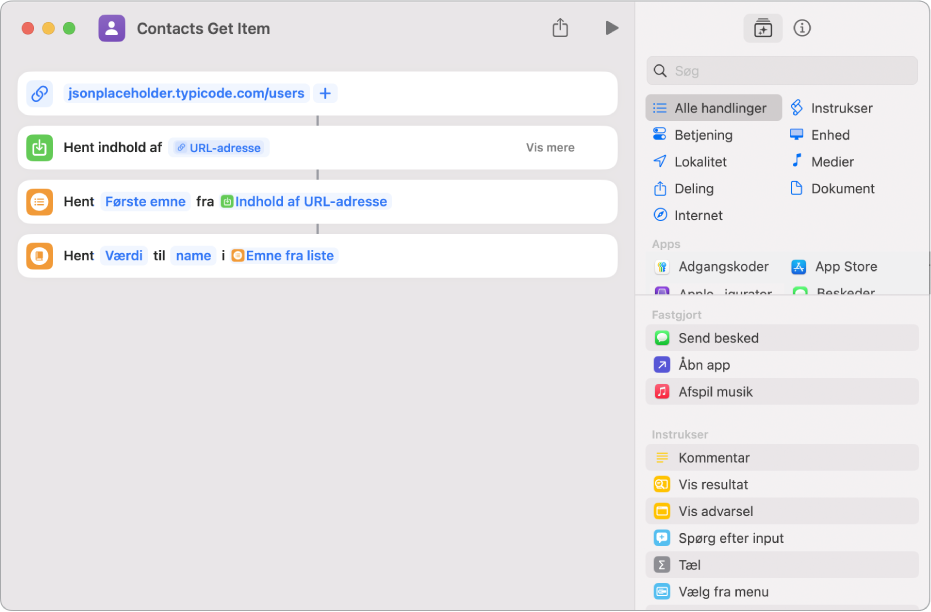
Task: Show the action library panel
Action: (x=762, y=28)
